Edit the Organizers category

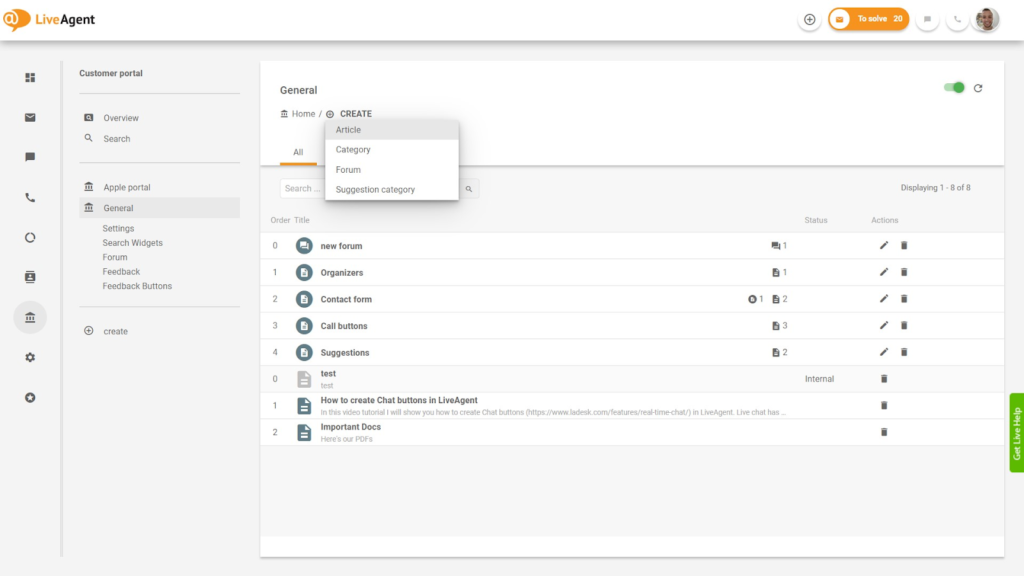pyautogui.click(x=884, y=272)
